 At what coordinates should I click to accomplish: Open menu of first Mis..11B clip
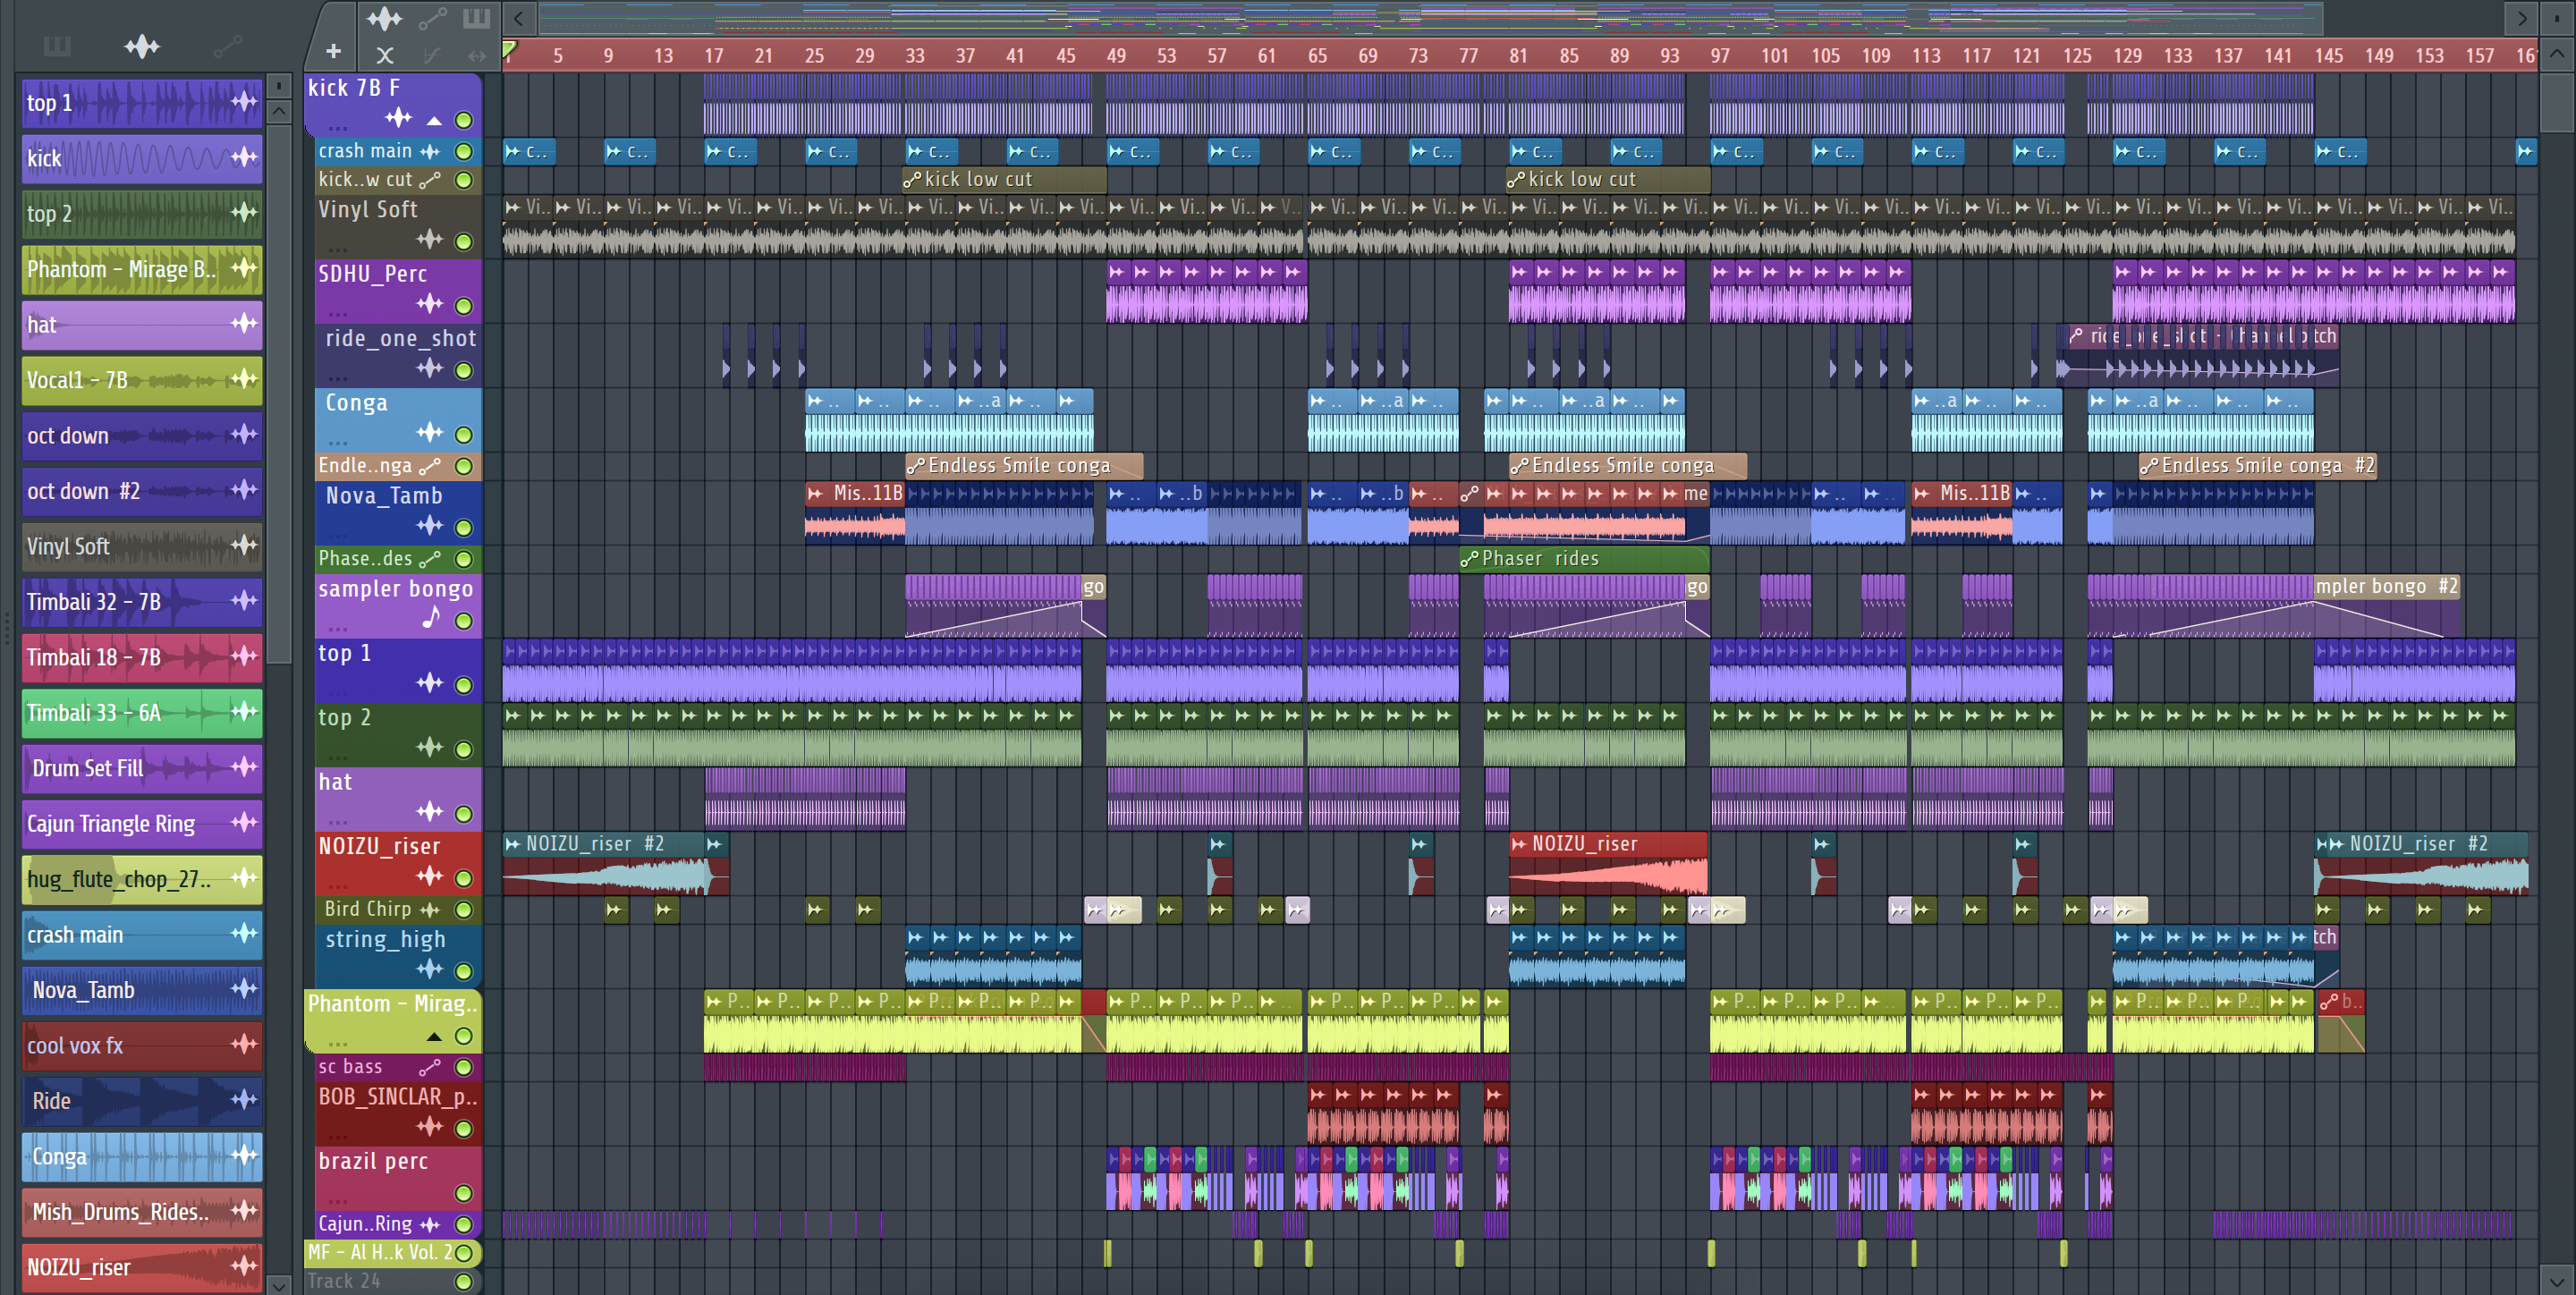[x=816, y=493]
